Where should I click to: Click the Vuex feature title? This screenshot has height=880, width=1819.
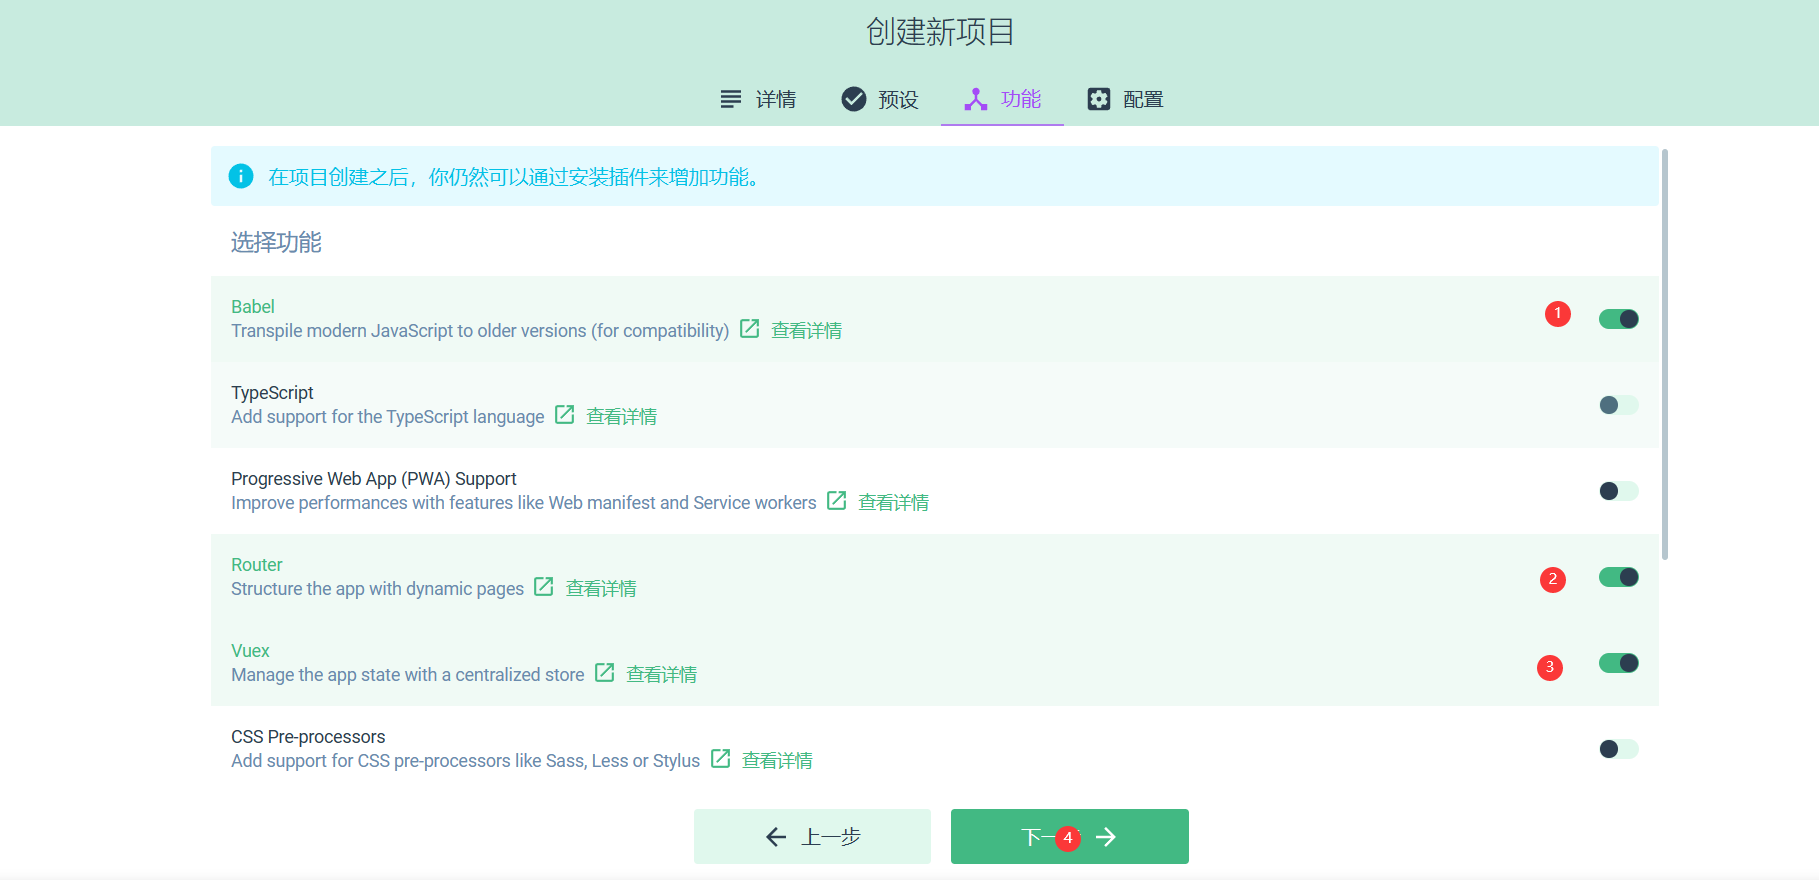tap(250, 650)
